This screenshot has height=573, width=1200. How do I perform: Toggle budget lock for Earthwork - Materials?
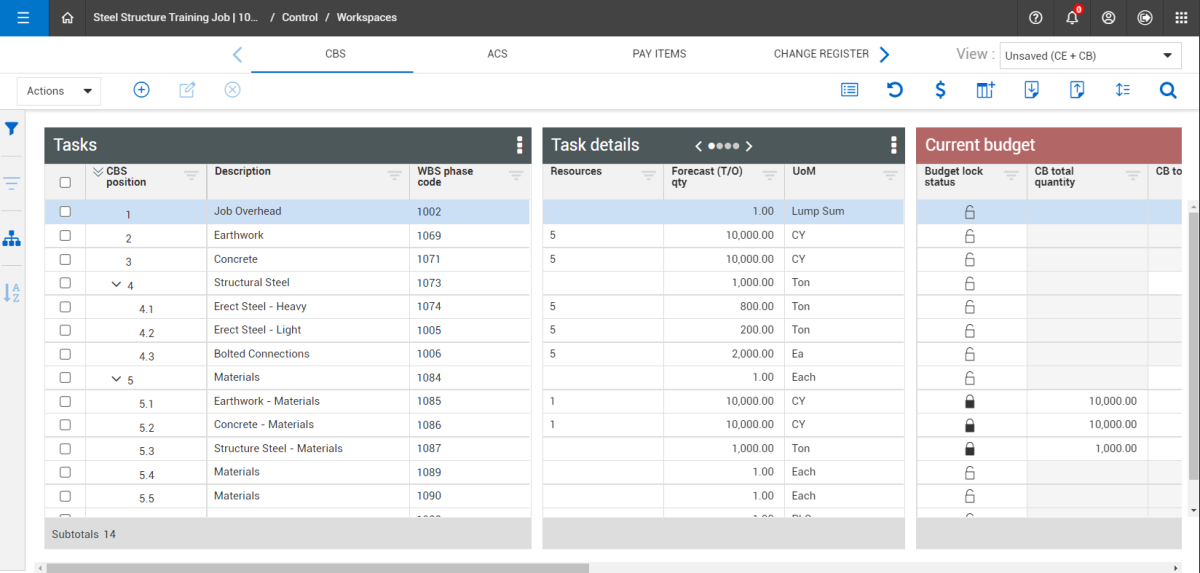pos(969,401)
